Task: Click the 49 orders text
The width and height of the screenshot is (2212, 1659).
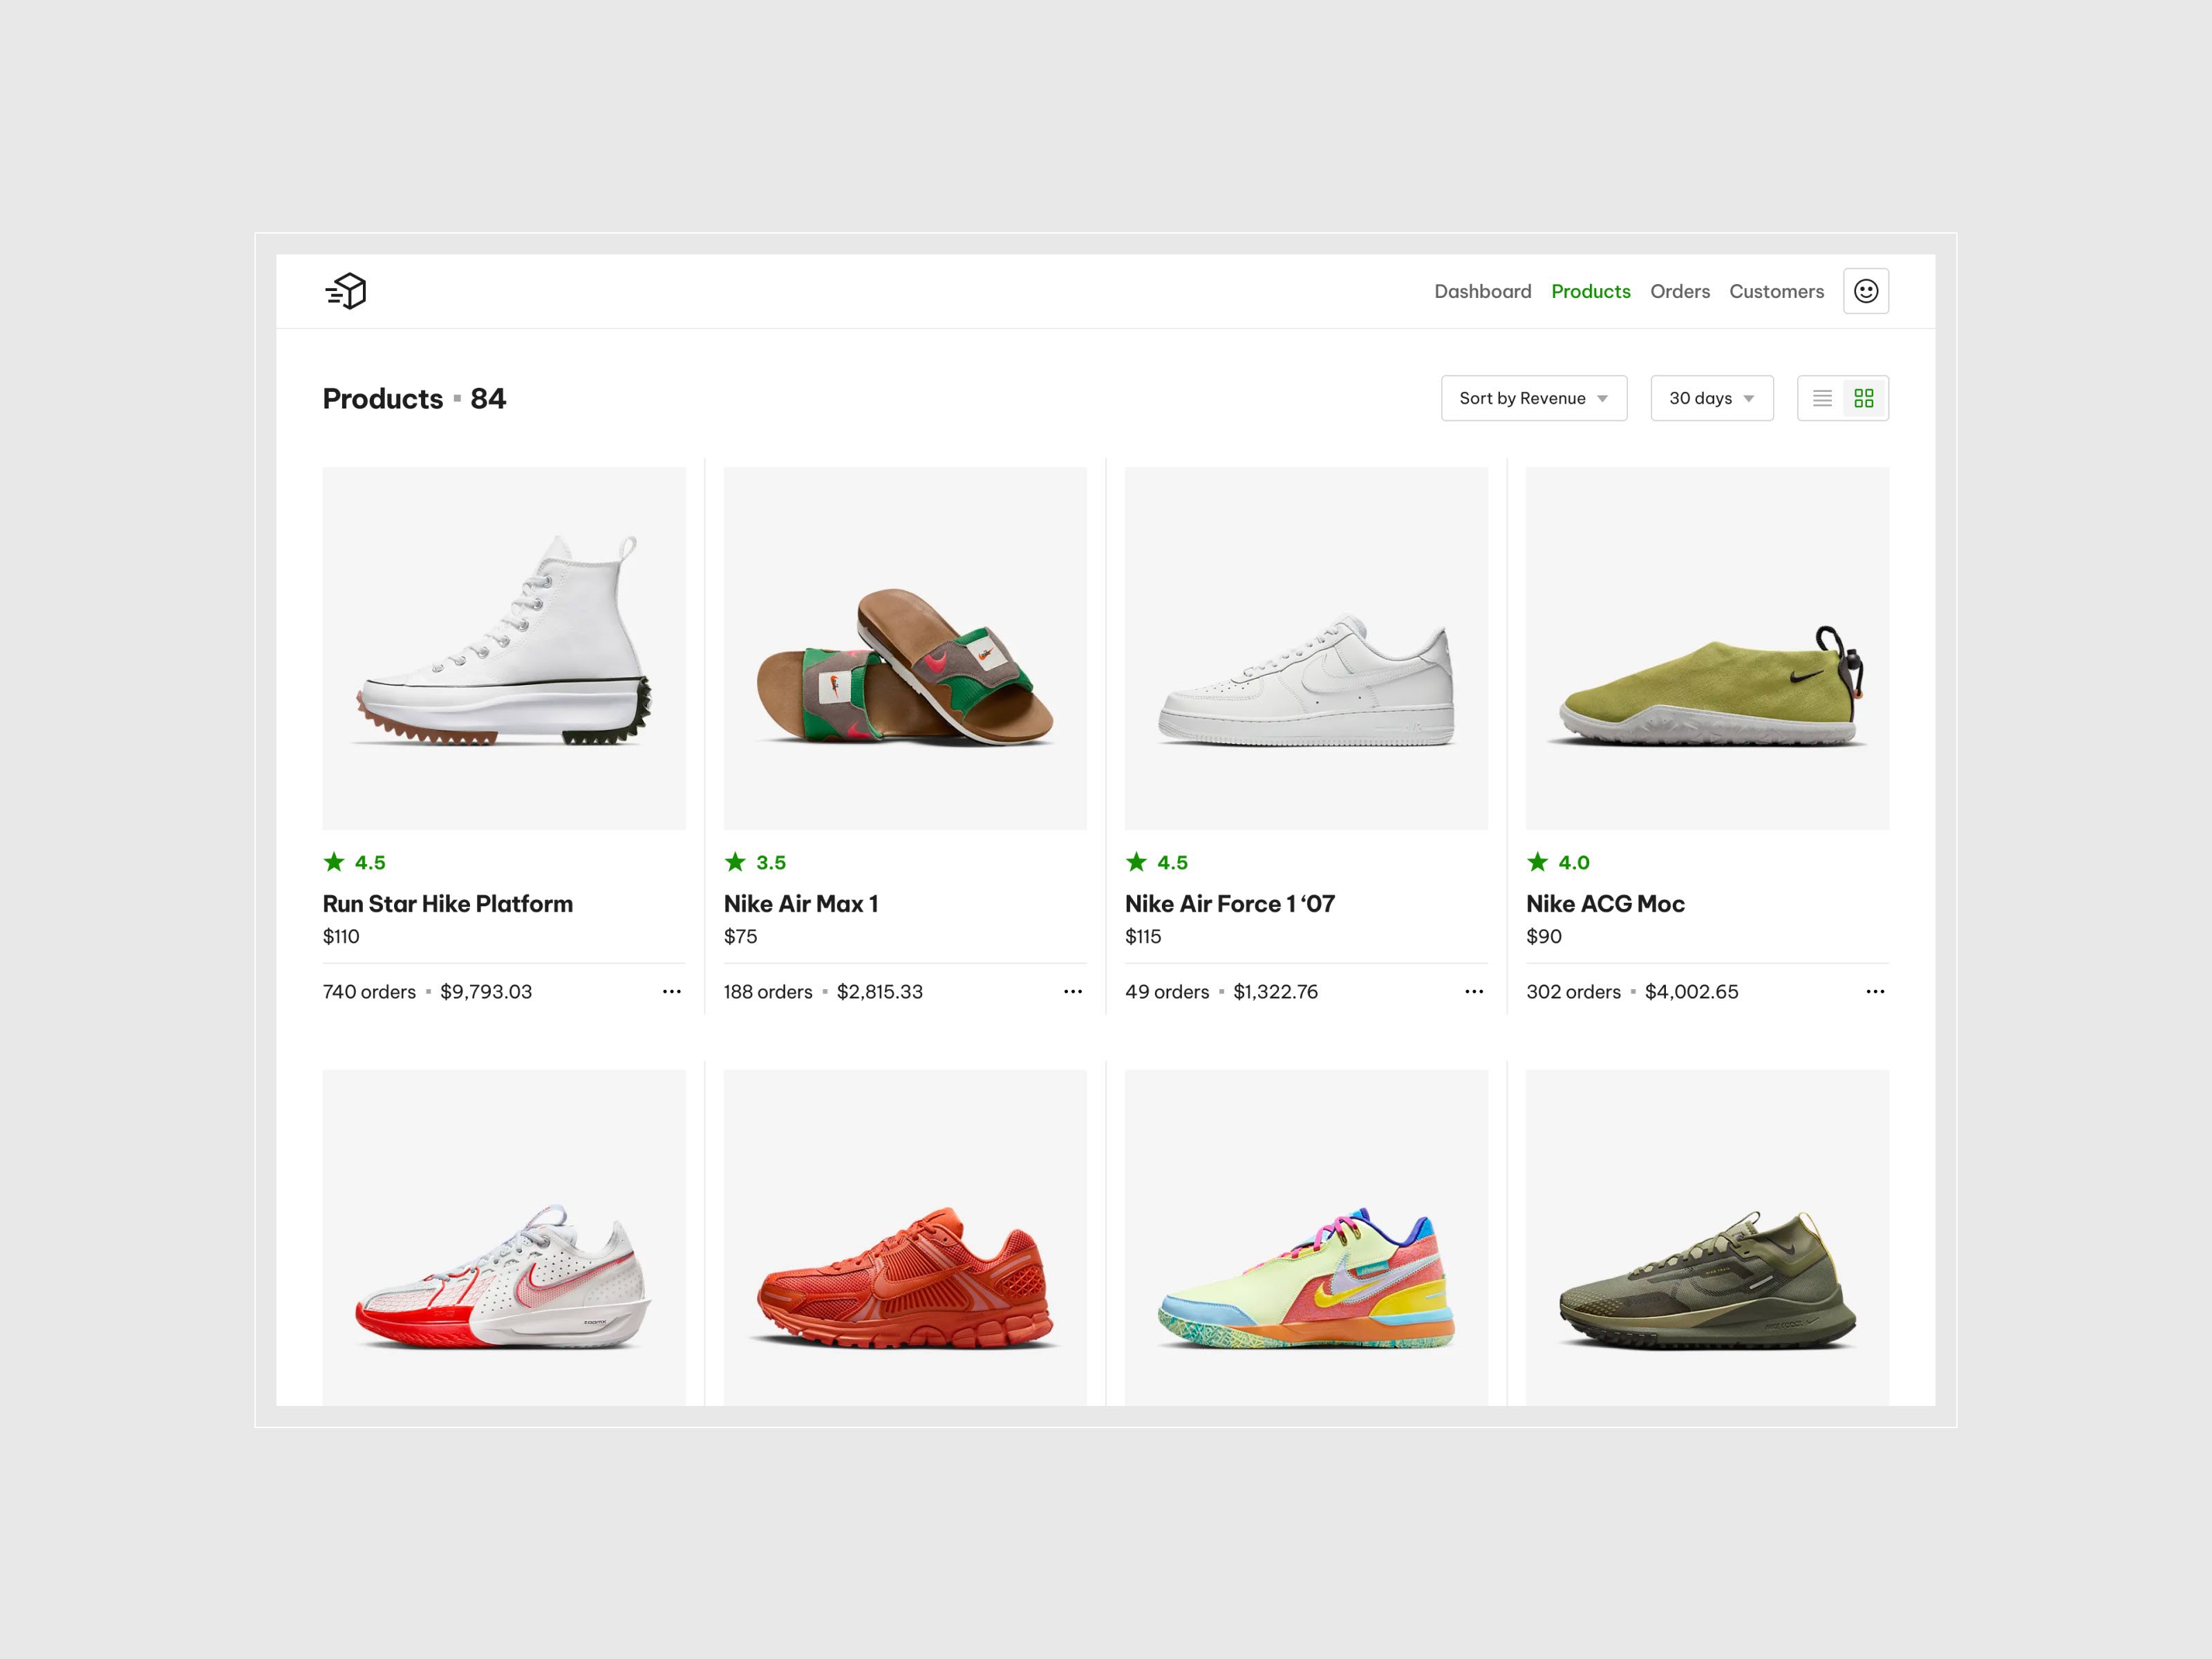Action: click(x=1167, y=991)
